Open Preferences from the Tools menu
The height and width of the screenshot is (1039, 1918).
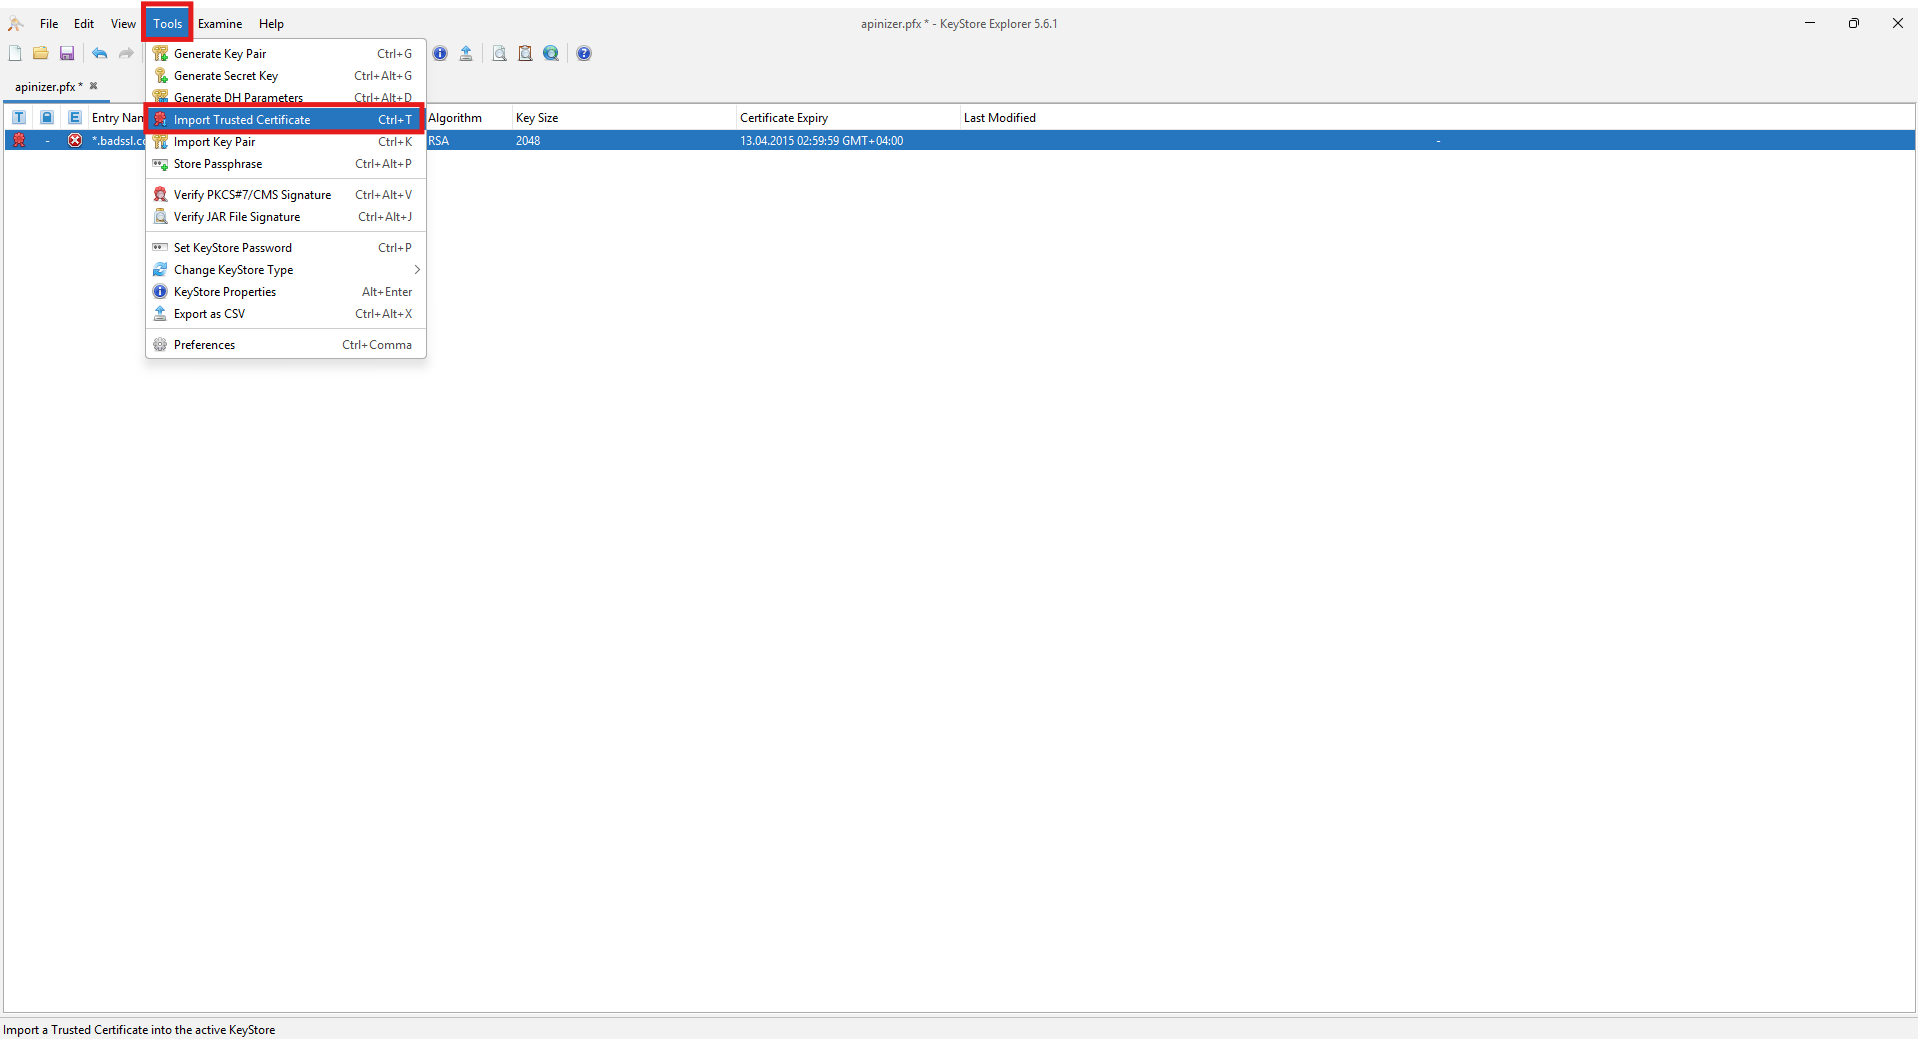click(286, 345)
